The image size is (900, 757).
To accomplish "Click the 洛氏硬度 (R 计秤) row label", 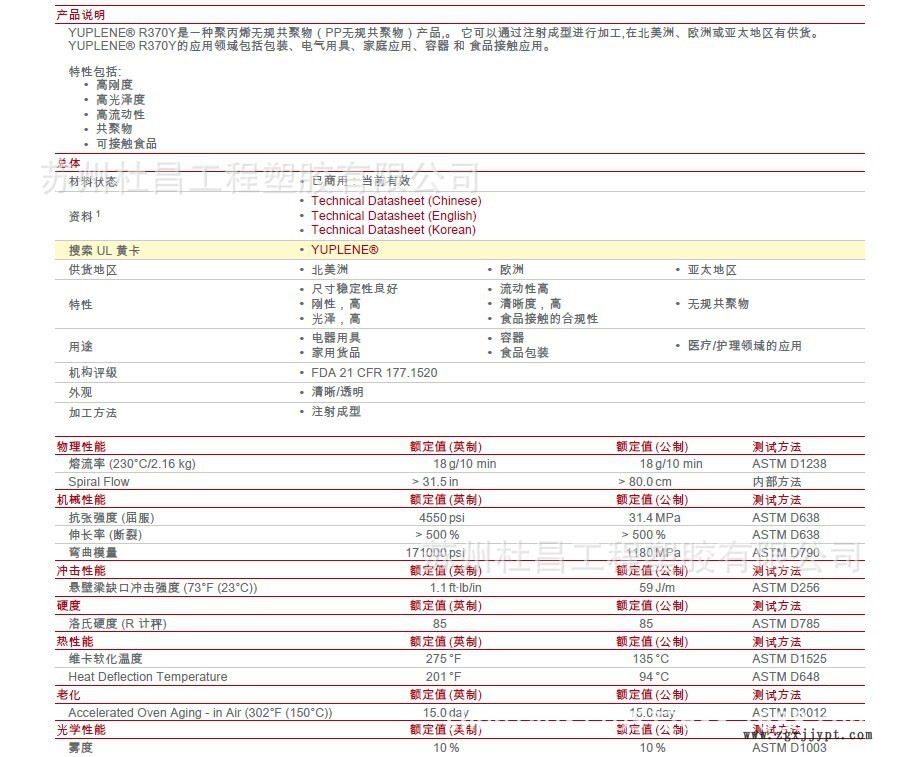I will coord(118,624).
